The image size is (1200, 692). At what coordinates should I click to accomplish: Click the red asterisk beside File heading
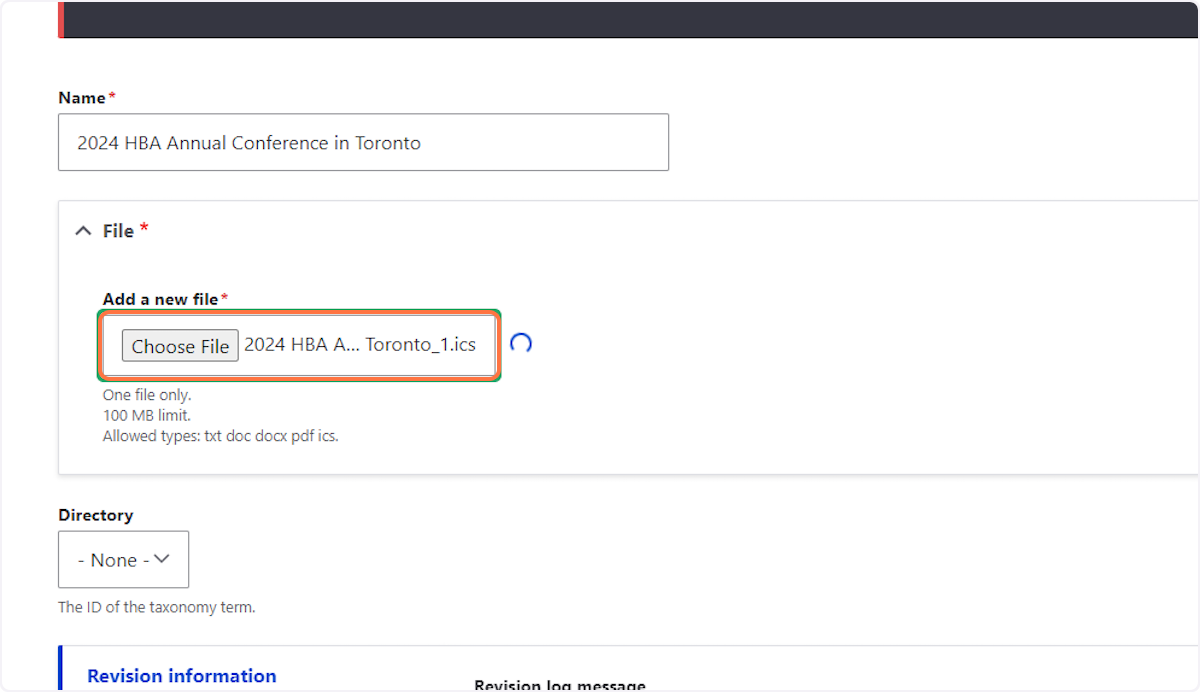coord(144,229)
